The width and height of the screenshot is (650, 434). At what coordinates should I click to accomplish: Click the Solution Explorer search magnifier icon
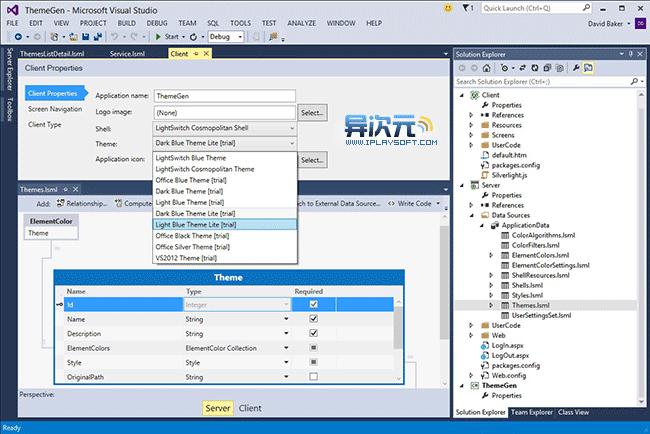tap(634, 81)
